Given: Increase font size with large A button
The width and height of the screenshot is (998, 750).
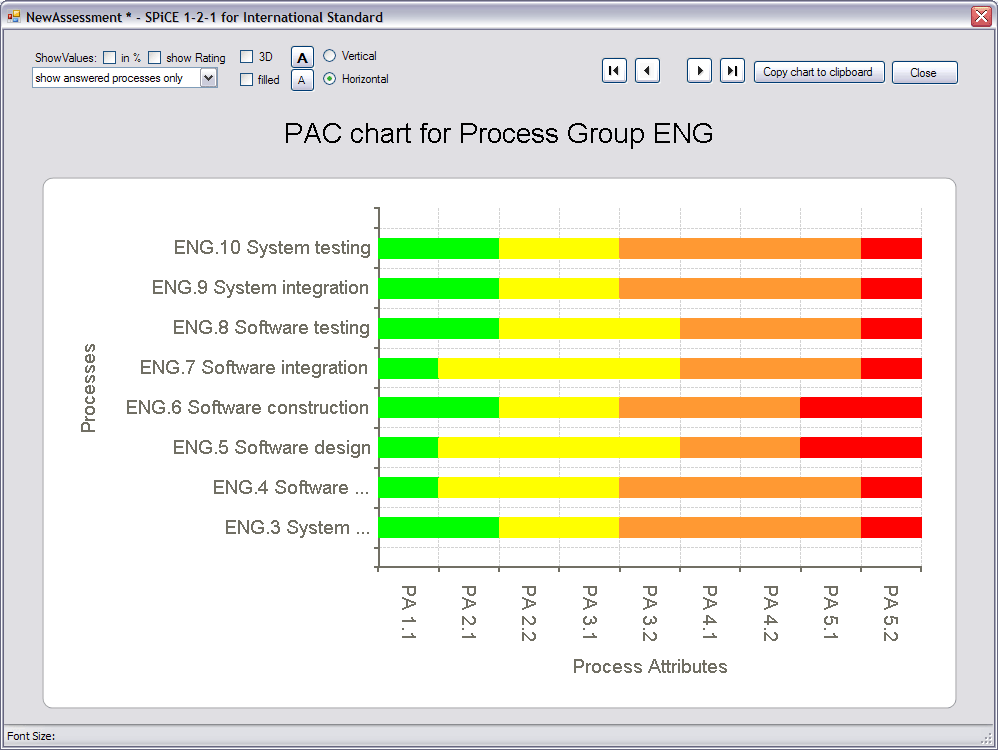Looking at the screenshot, I should point(302,57).
